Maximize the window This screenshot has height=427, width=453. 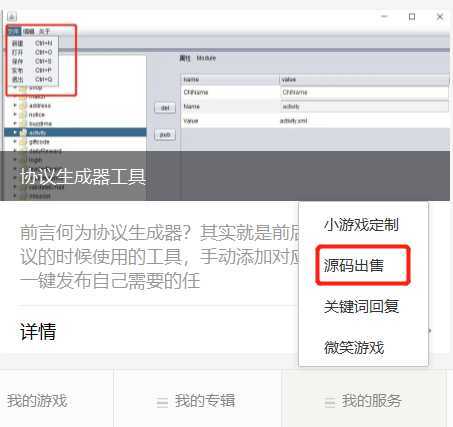pos(412,17)
